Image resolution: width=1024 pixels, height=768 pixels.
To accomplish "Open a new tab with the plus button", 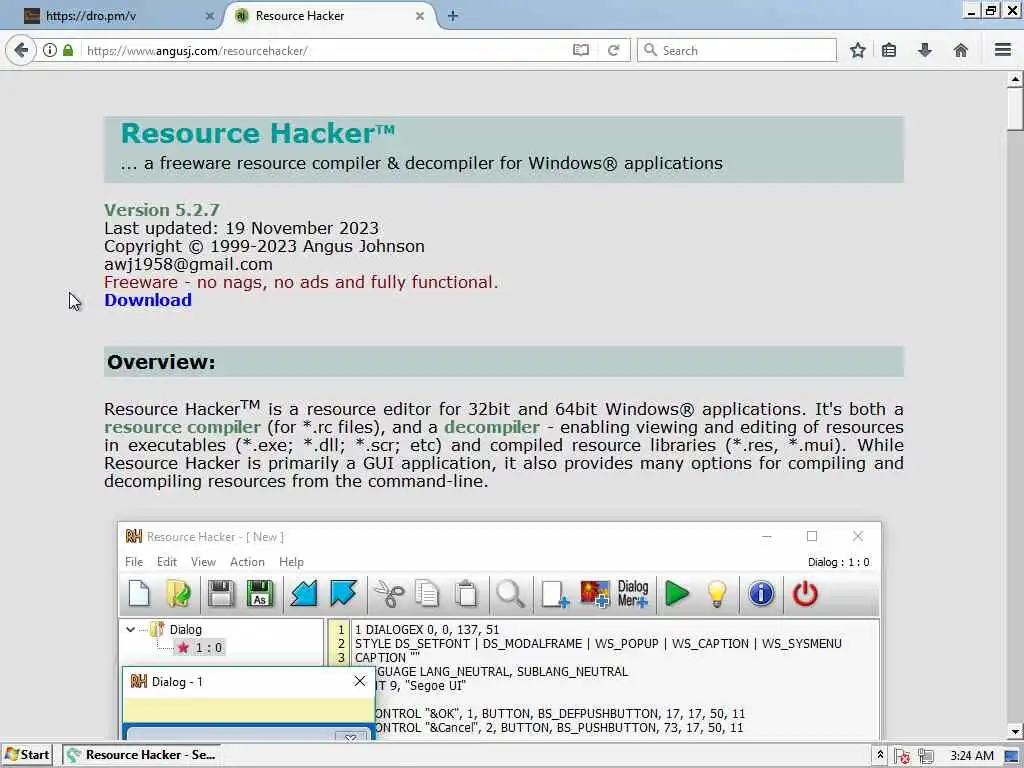I will pyautogui.click(x=453, y=16).
